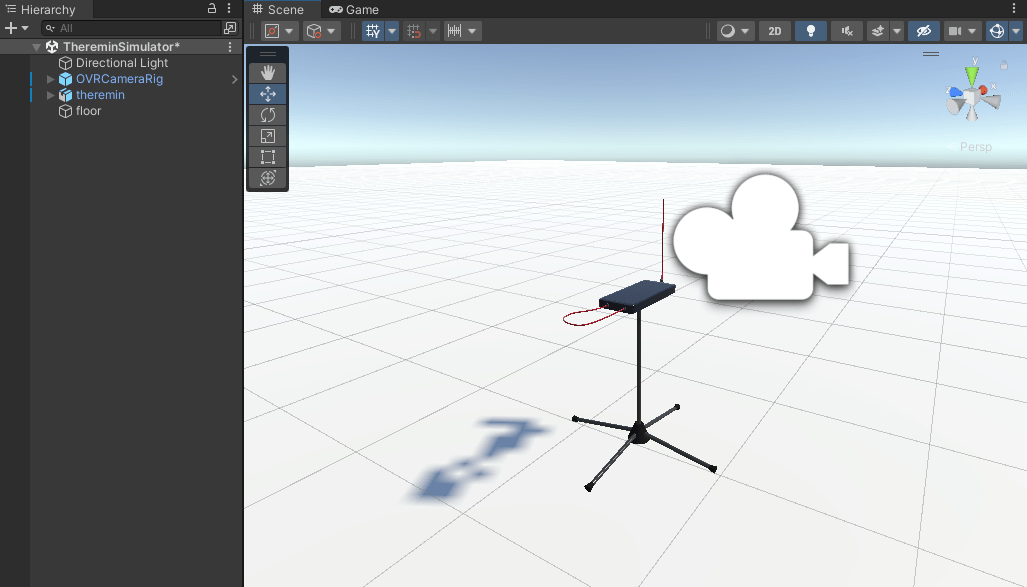
Task: Click red X axis on orientation gizmo
Action: pos(984,90)
